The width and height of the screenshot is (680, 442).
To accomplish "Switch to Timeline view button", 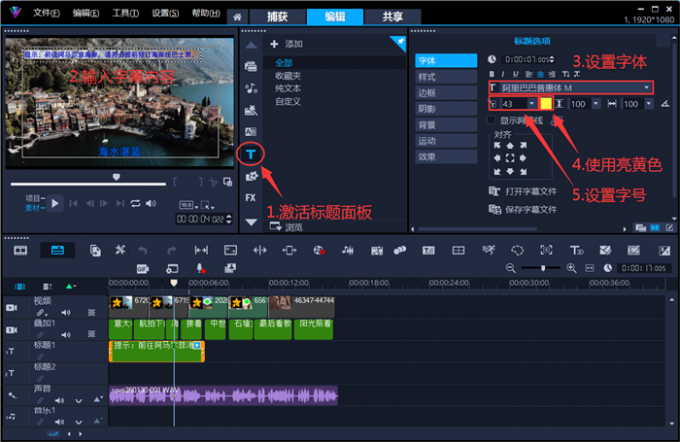I will tap(57, 250).
